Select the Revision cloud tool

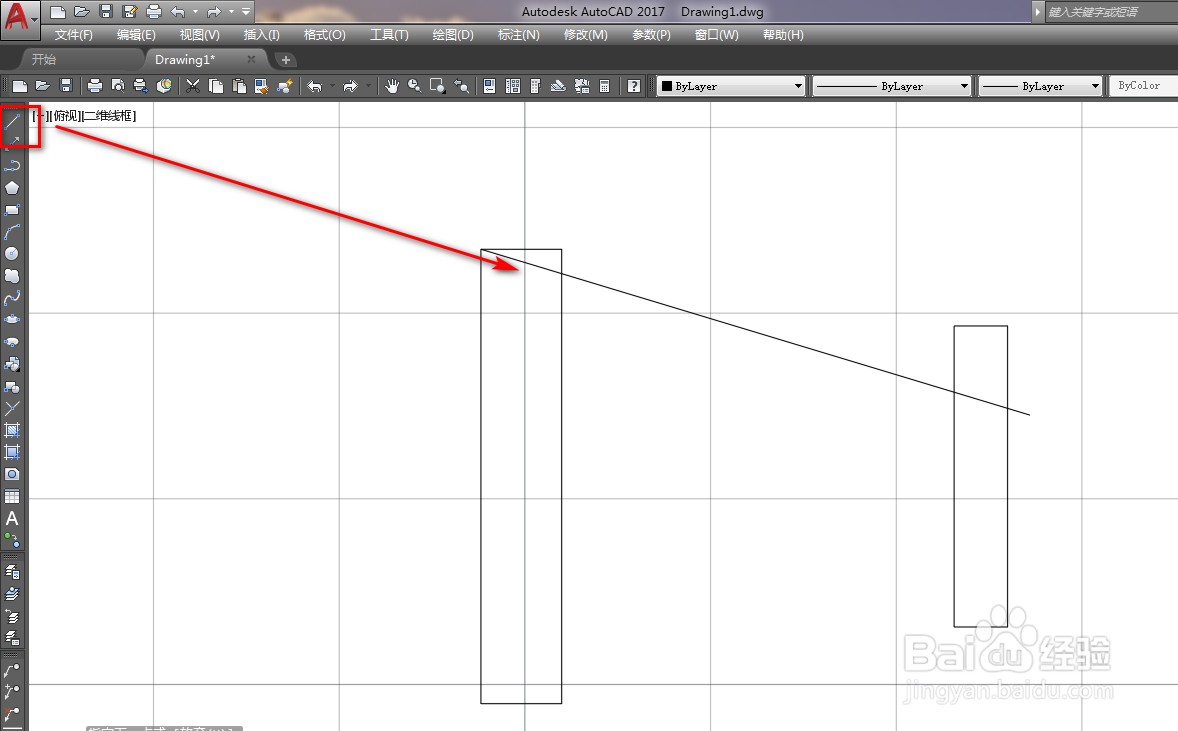(12, 276)
